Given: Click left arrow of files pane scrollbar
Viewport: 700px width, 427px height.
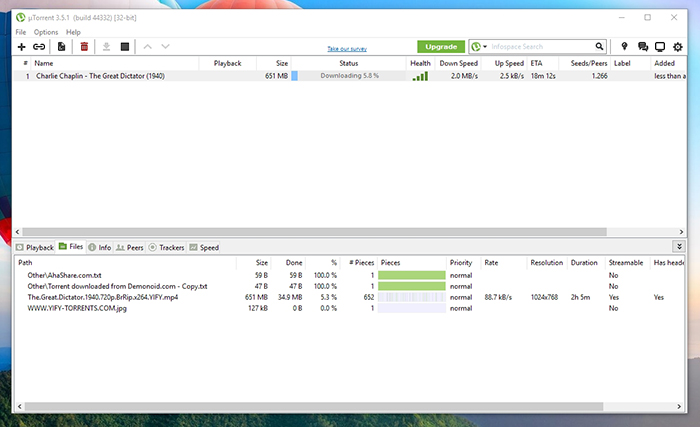Looking at the screenshot, I should pyautogui.click(x=19, y=406).
